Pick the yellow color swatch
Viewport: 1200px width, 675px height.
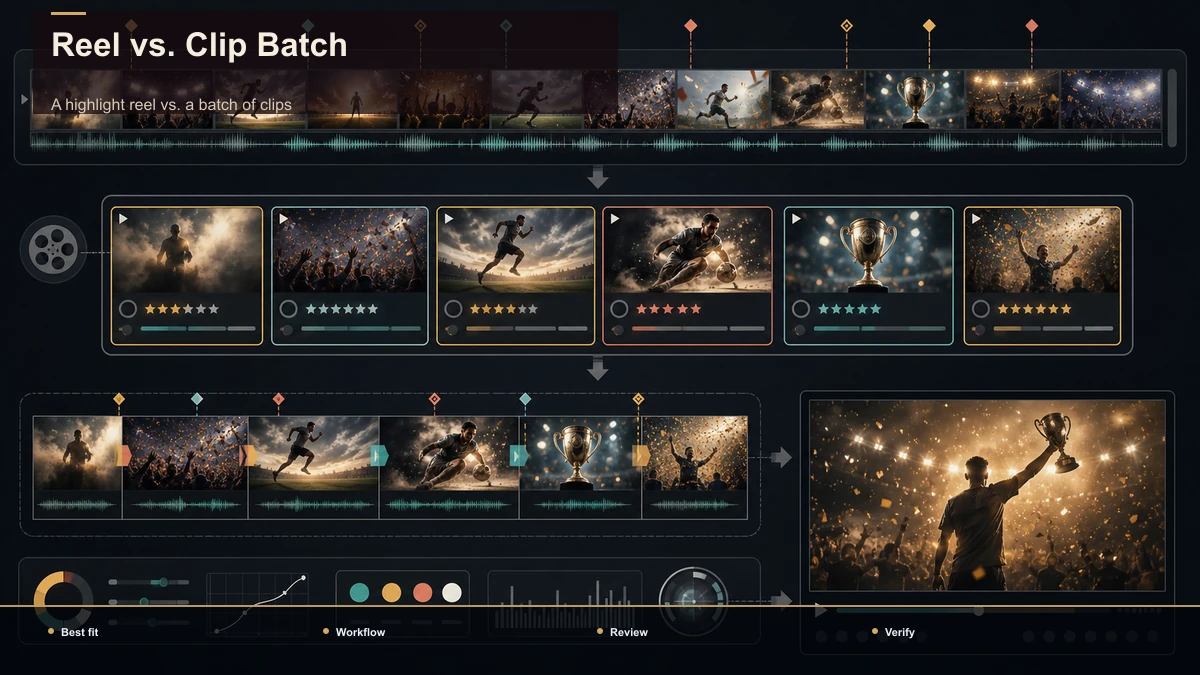point(391,593)
